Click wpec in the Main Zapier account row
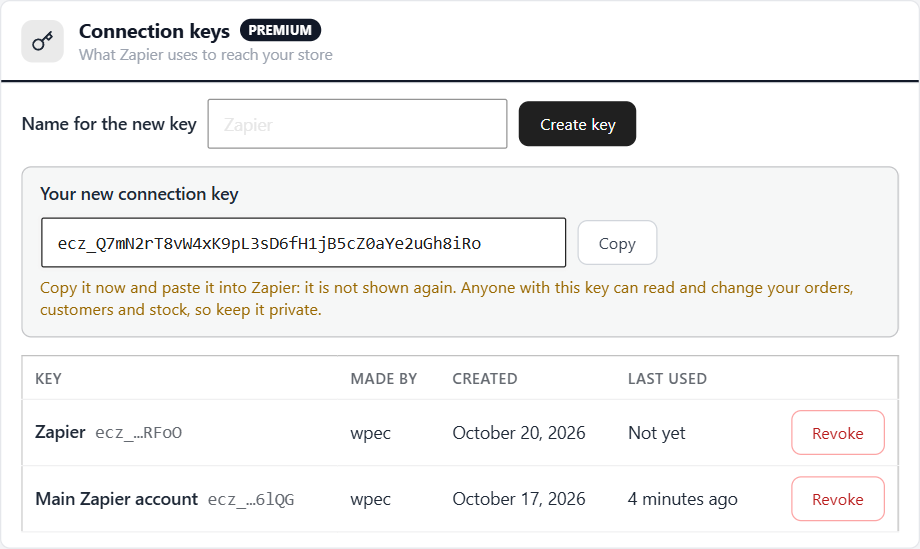The width and height of the screenshot is (920, 549). point(370,500)
